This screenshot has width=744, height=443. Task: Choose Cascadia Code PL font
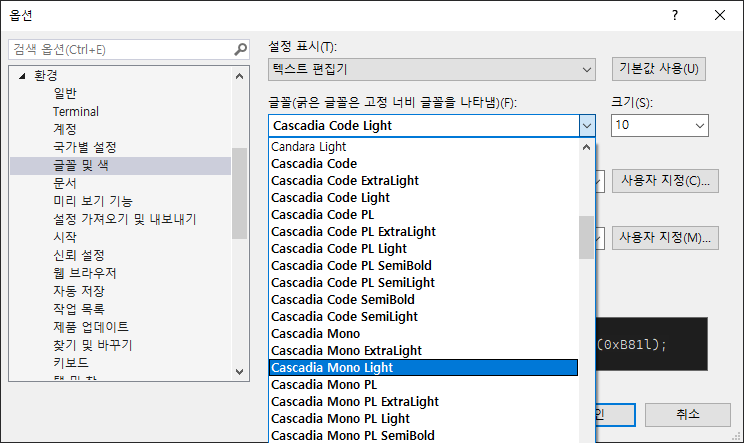pyautogui.click(x=423, y=215)
